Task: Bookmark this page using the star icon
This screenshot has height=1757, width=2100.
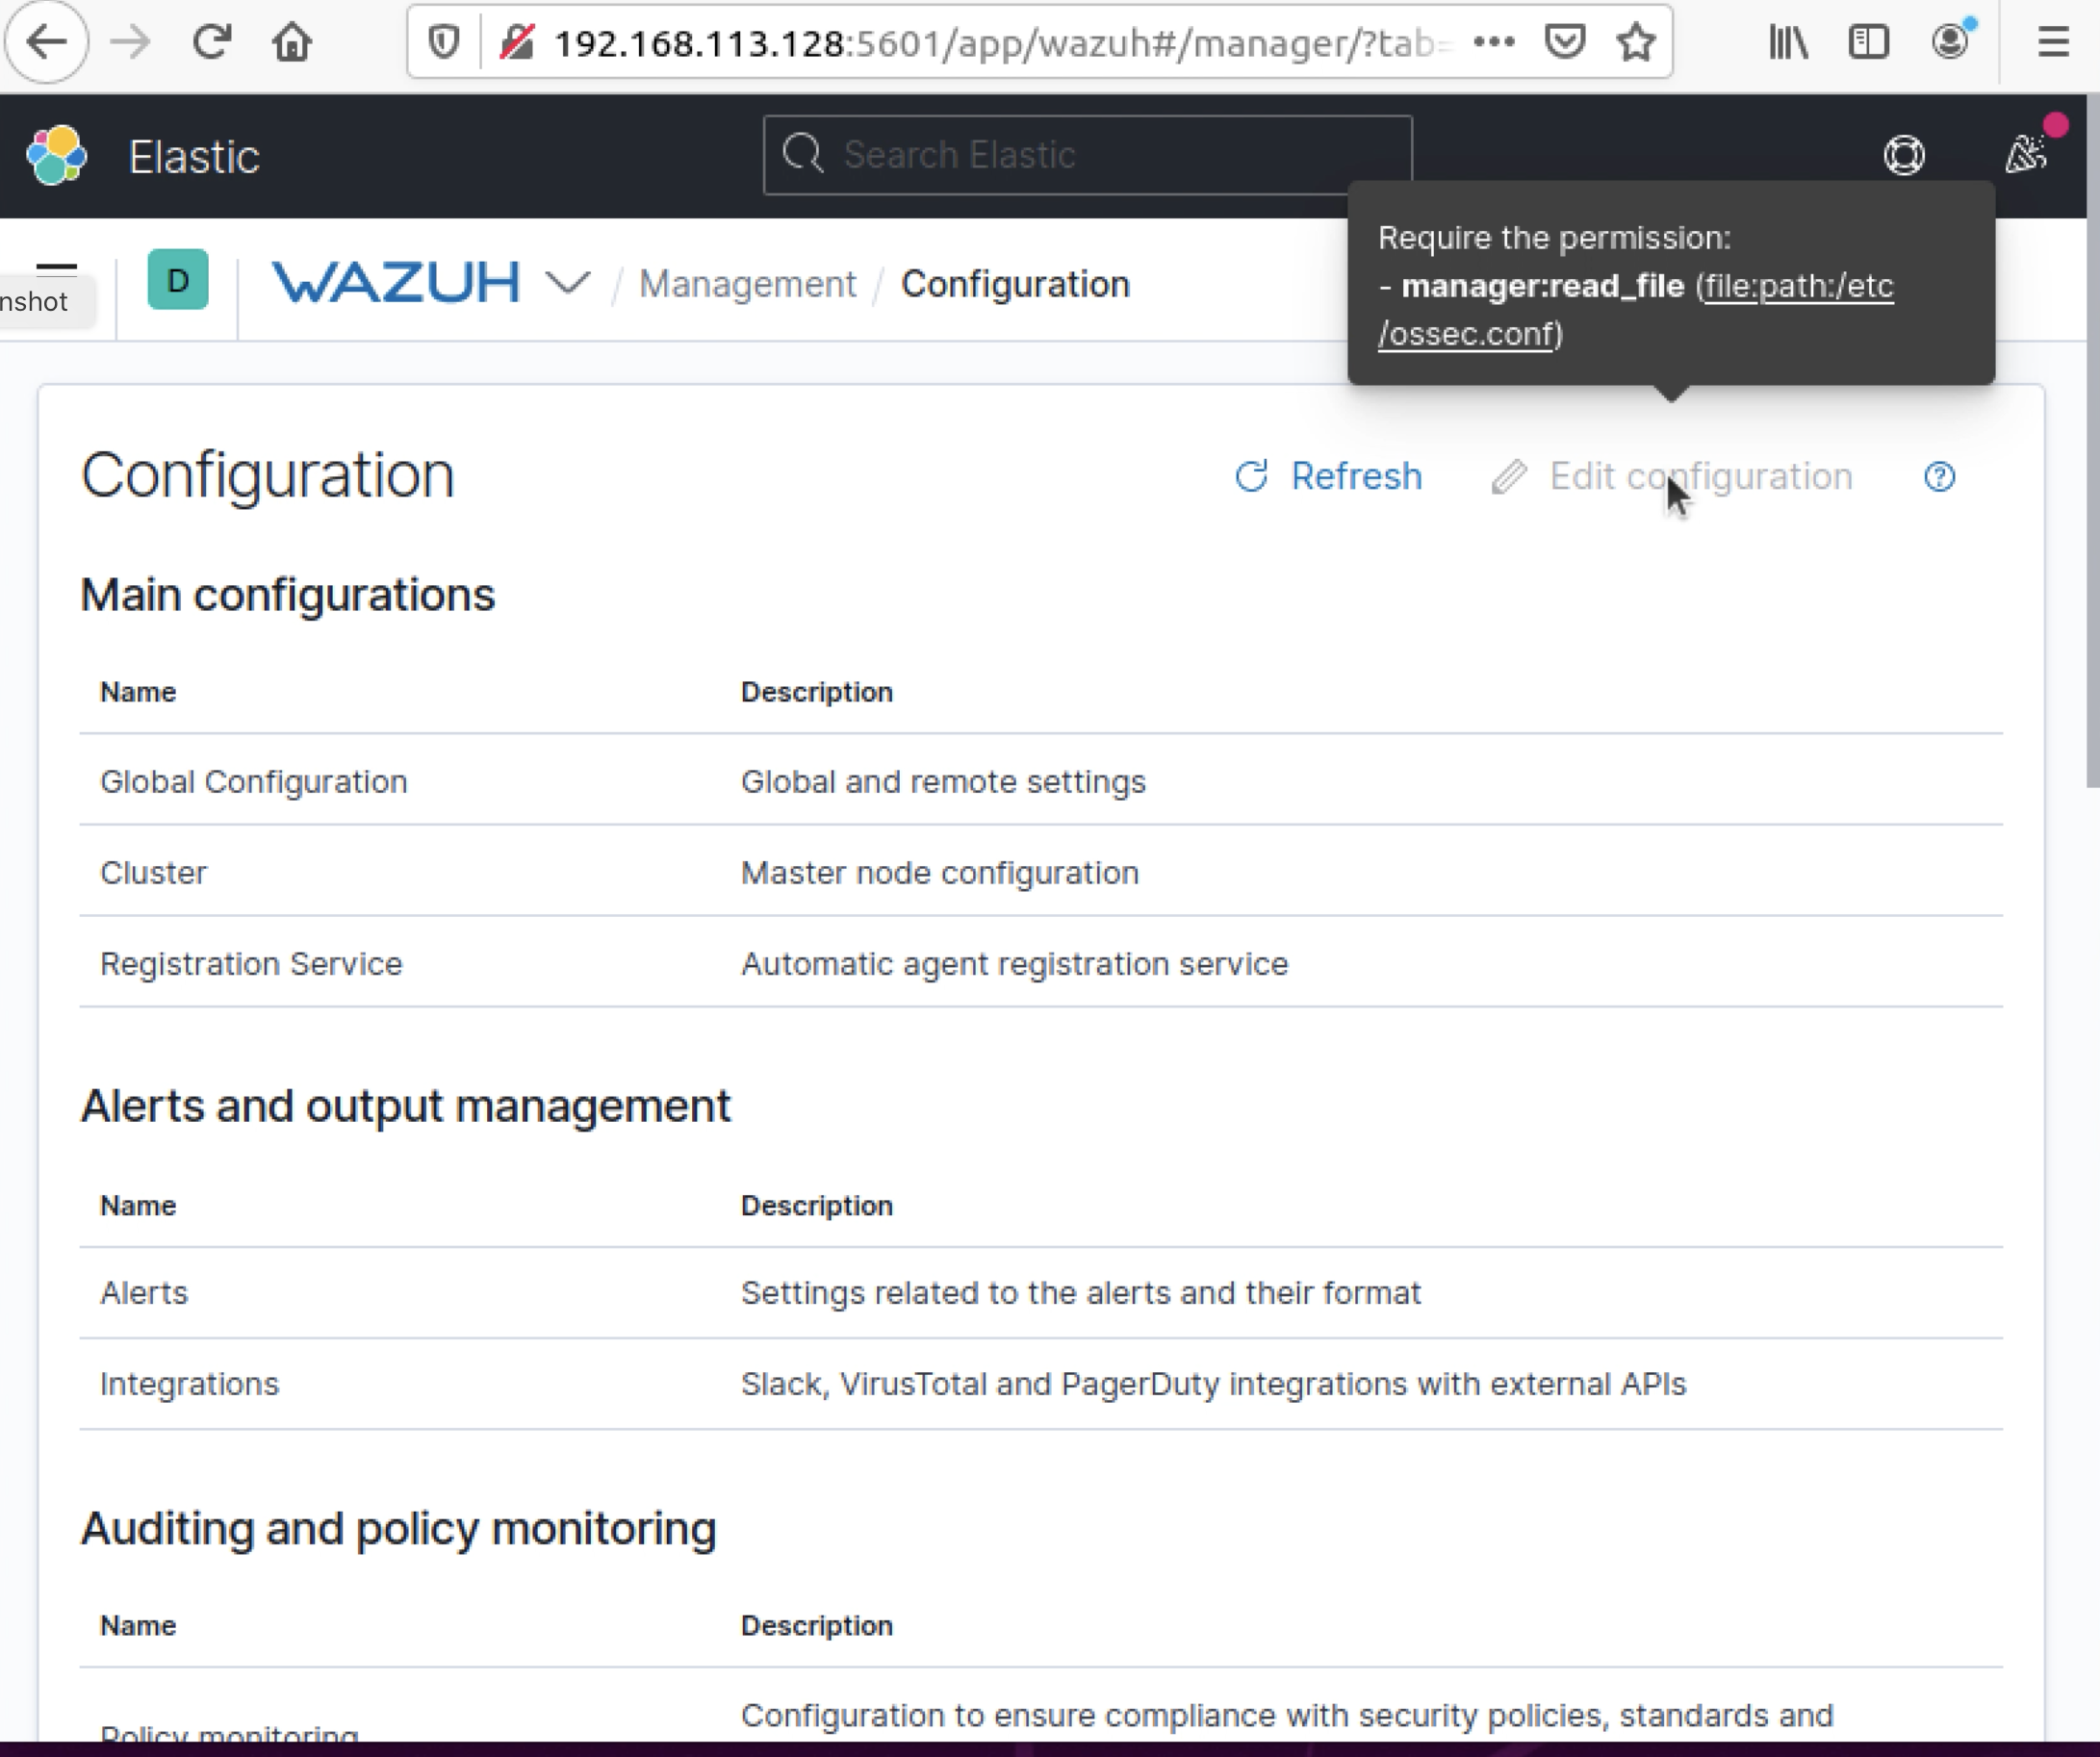Action: (x=1635, y=41)
